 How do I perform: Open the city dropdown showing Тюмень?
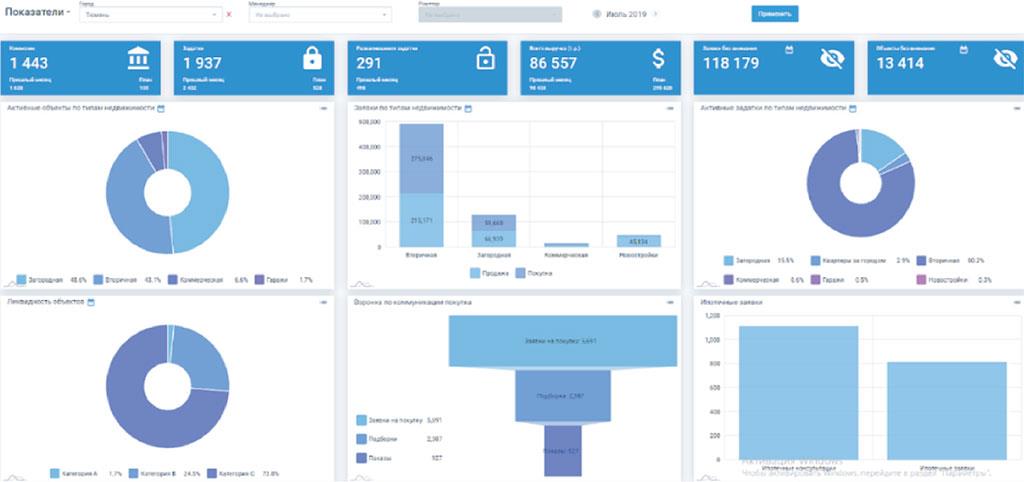tap(150, 15)
